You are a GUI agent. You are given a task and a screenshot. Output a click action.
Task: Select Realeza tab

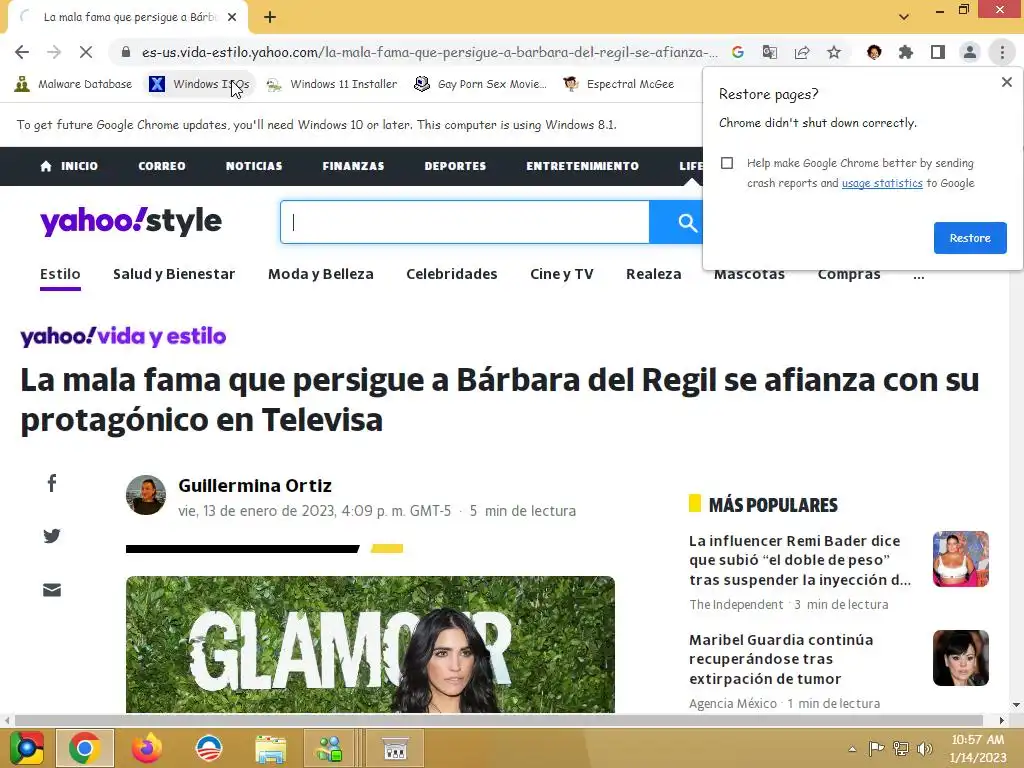(x=654, y=274)
